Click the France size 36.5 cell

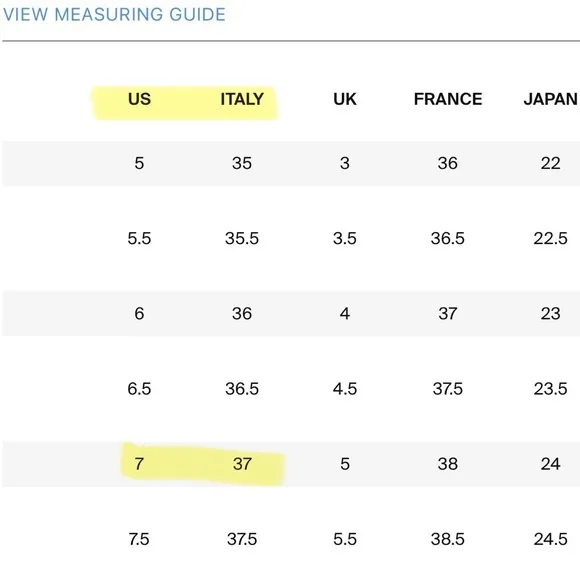(448, 238)
